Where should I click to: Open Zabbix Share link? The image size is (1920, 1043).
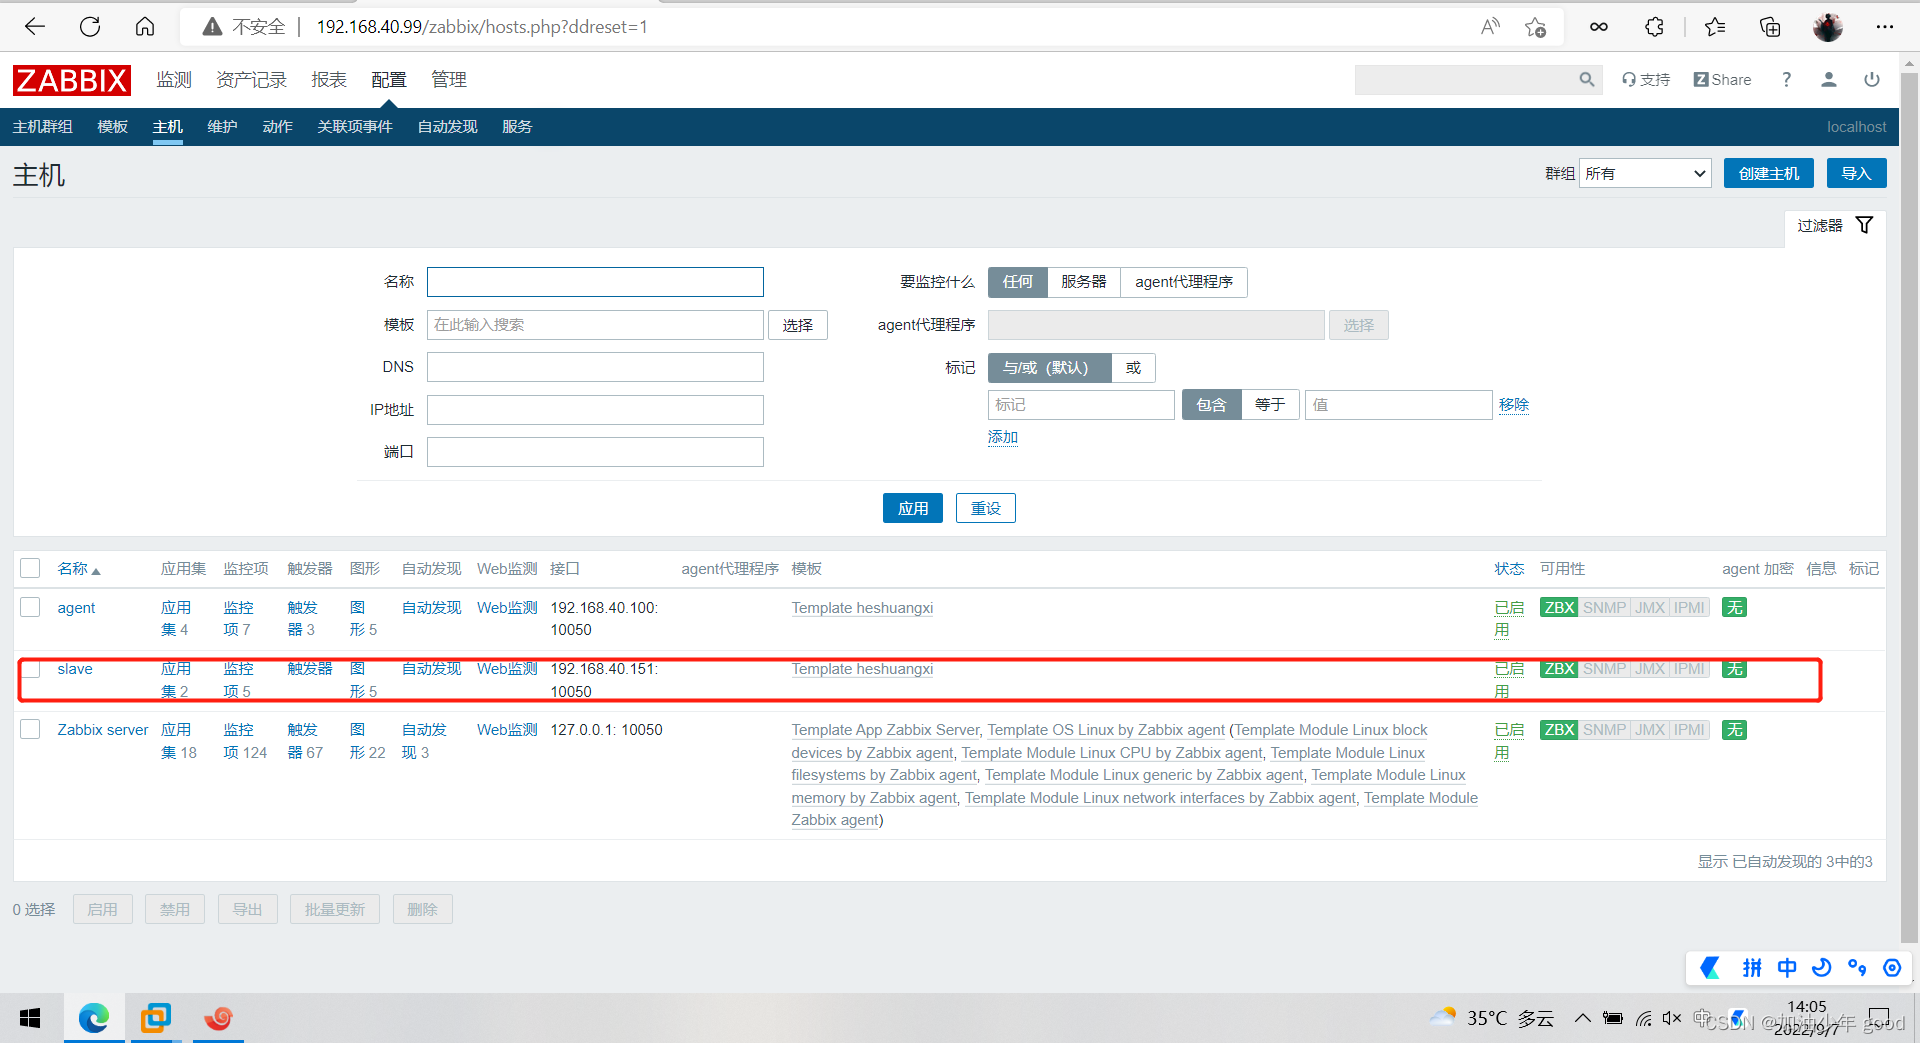pos(1722,80)
